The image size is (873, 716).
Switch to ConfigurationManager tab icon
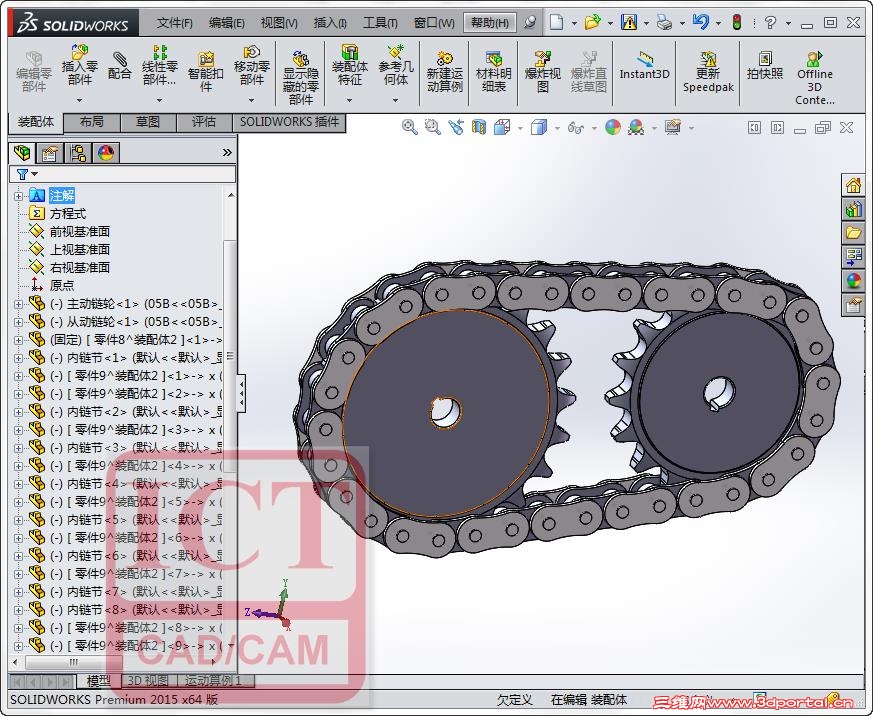pyautogui.click(x=78, y=153)
